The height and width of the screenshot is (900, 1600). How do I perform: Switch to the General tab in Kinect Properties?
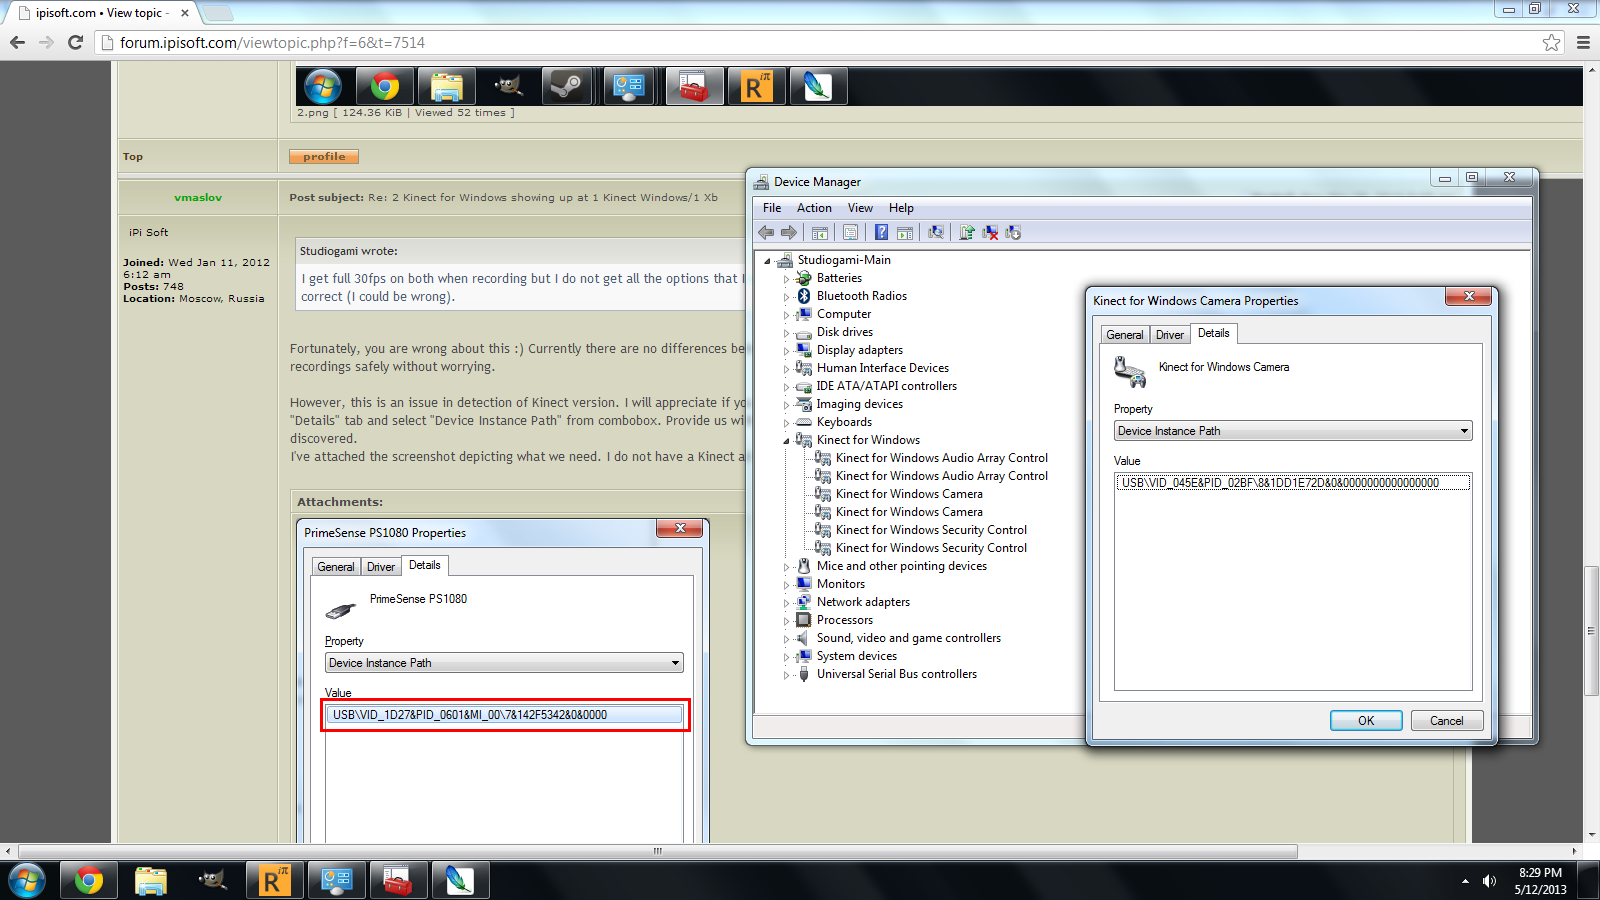[x=1125, y=335]
